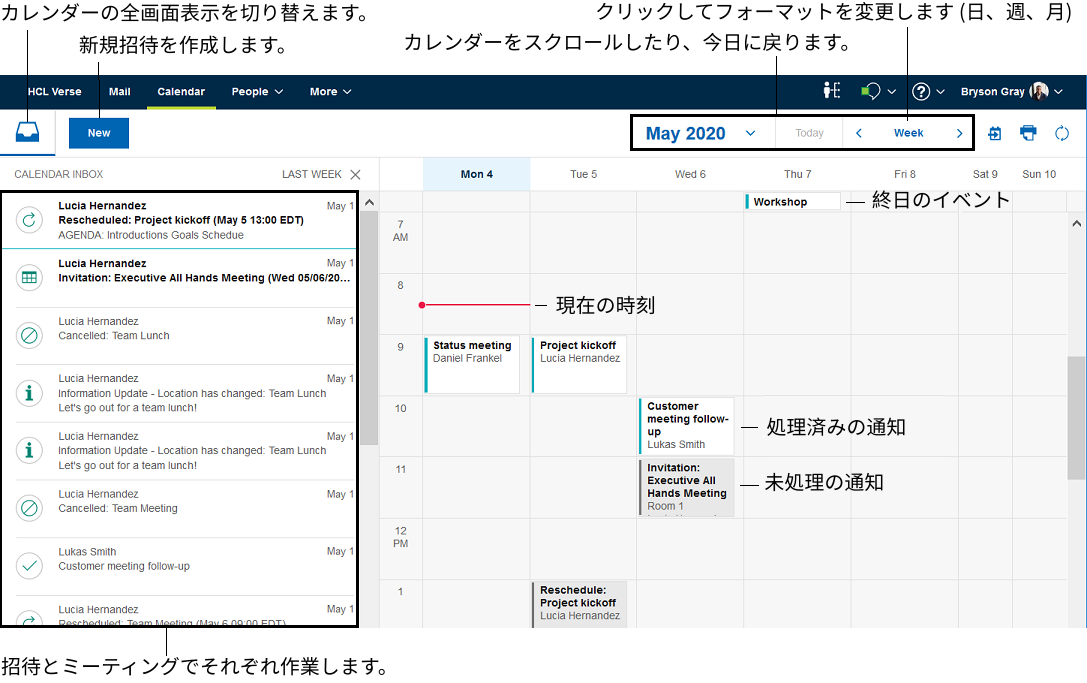Expand the Bryson Gray account arrow

(1059, 92)
